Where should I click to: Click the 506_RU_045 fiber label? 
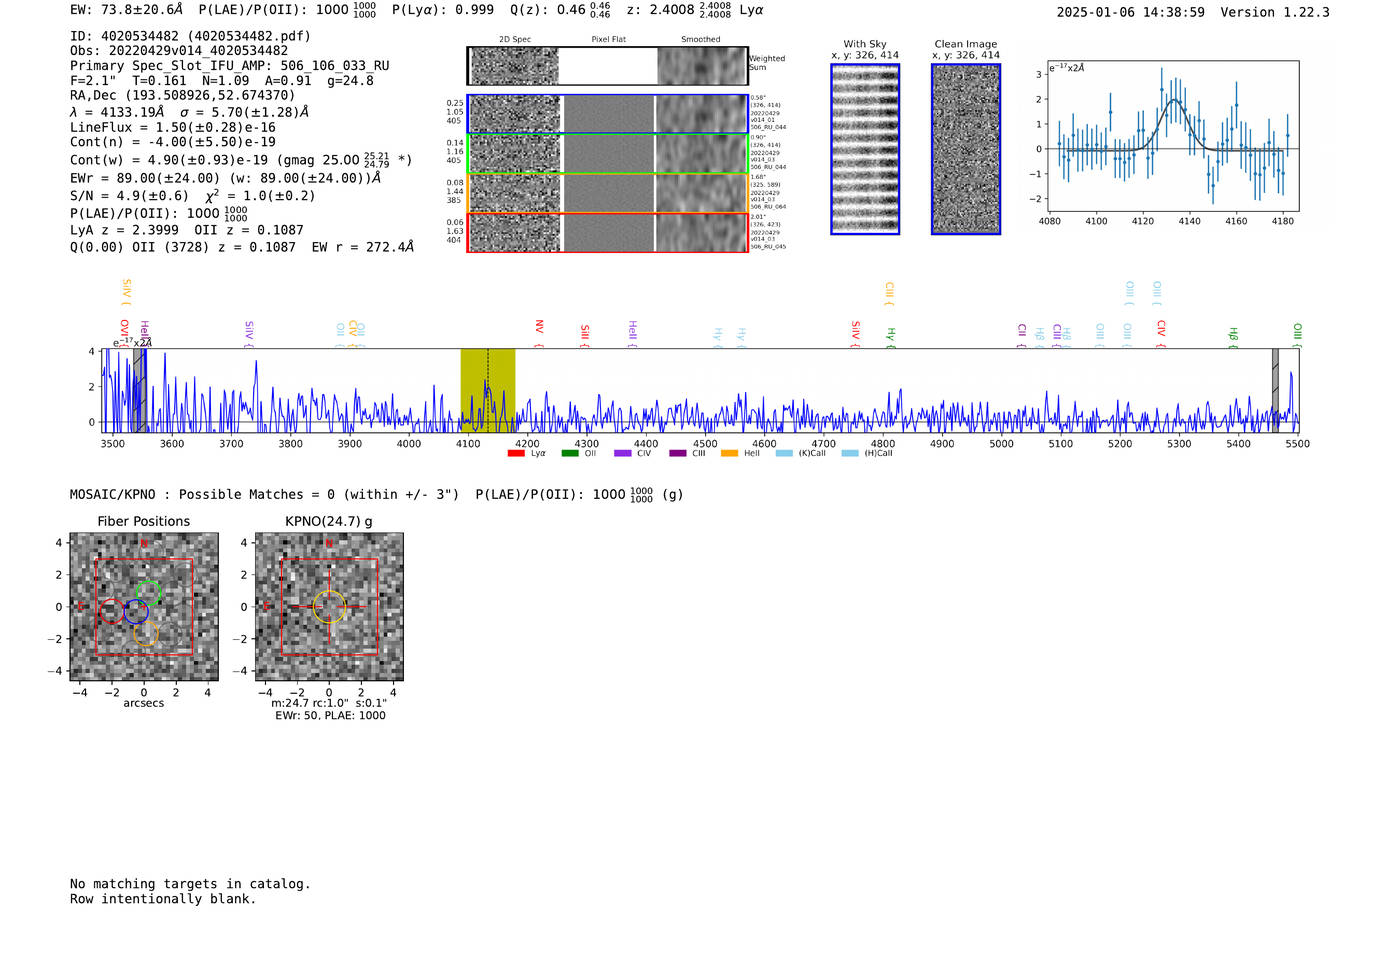(x=768, y=247)
